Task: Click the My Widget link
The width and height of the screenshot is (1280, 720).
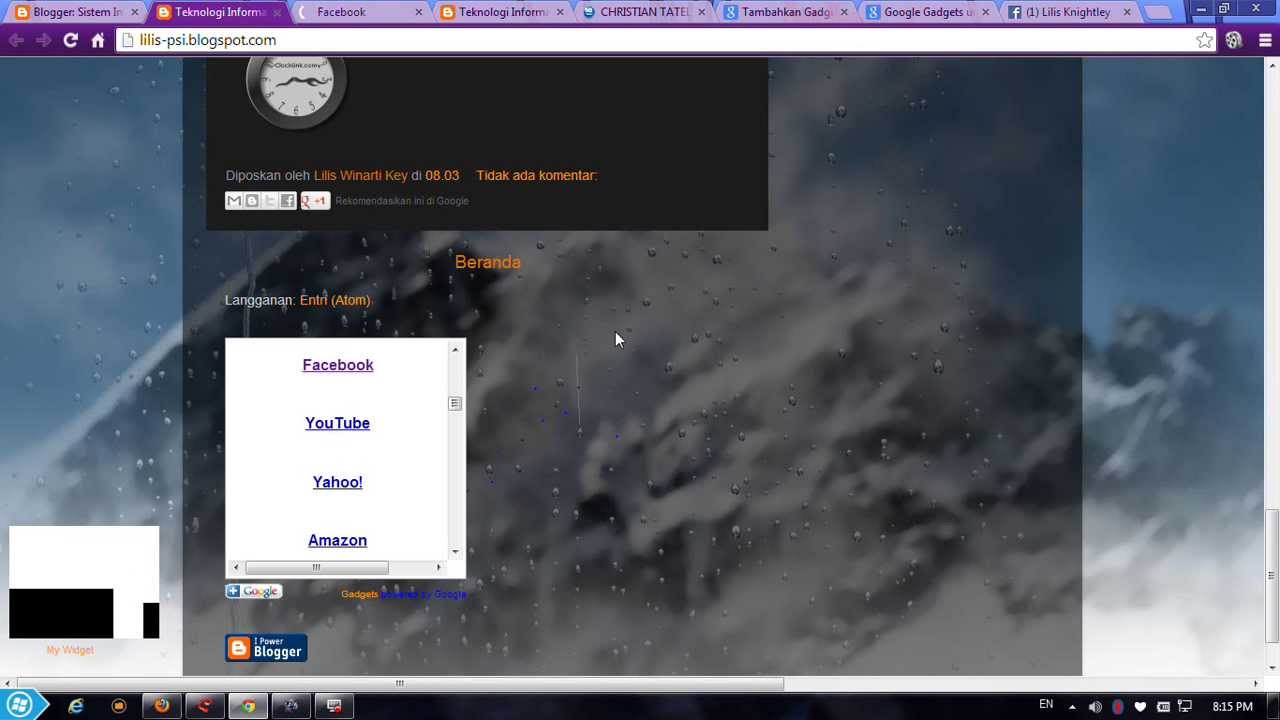Action: (x=70, y=650)
